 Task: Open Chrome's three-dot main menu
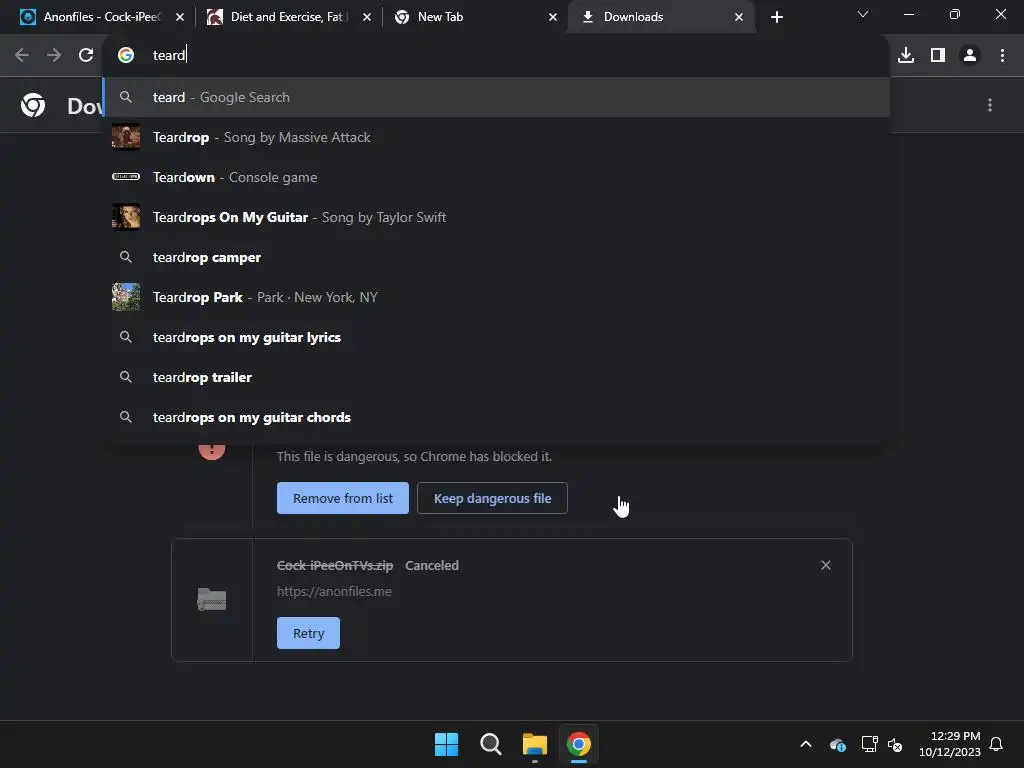point(1002,55)
